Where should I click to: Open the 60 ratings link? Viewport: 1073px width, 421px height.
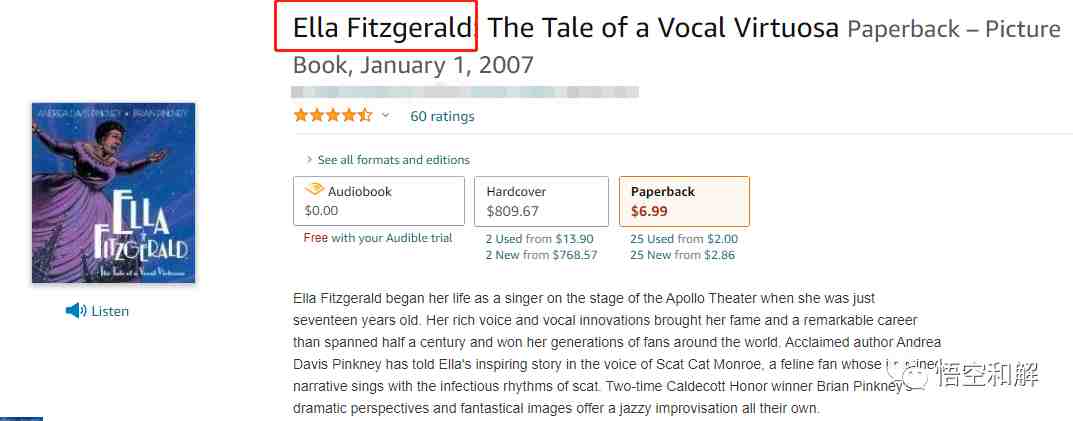pyautogui.click(x=442, y=116)
